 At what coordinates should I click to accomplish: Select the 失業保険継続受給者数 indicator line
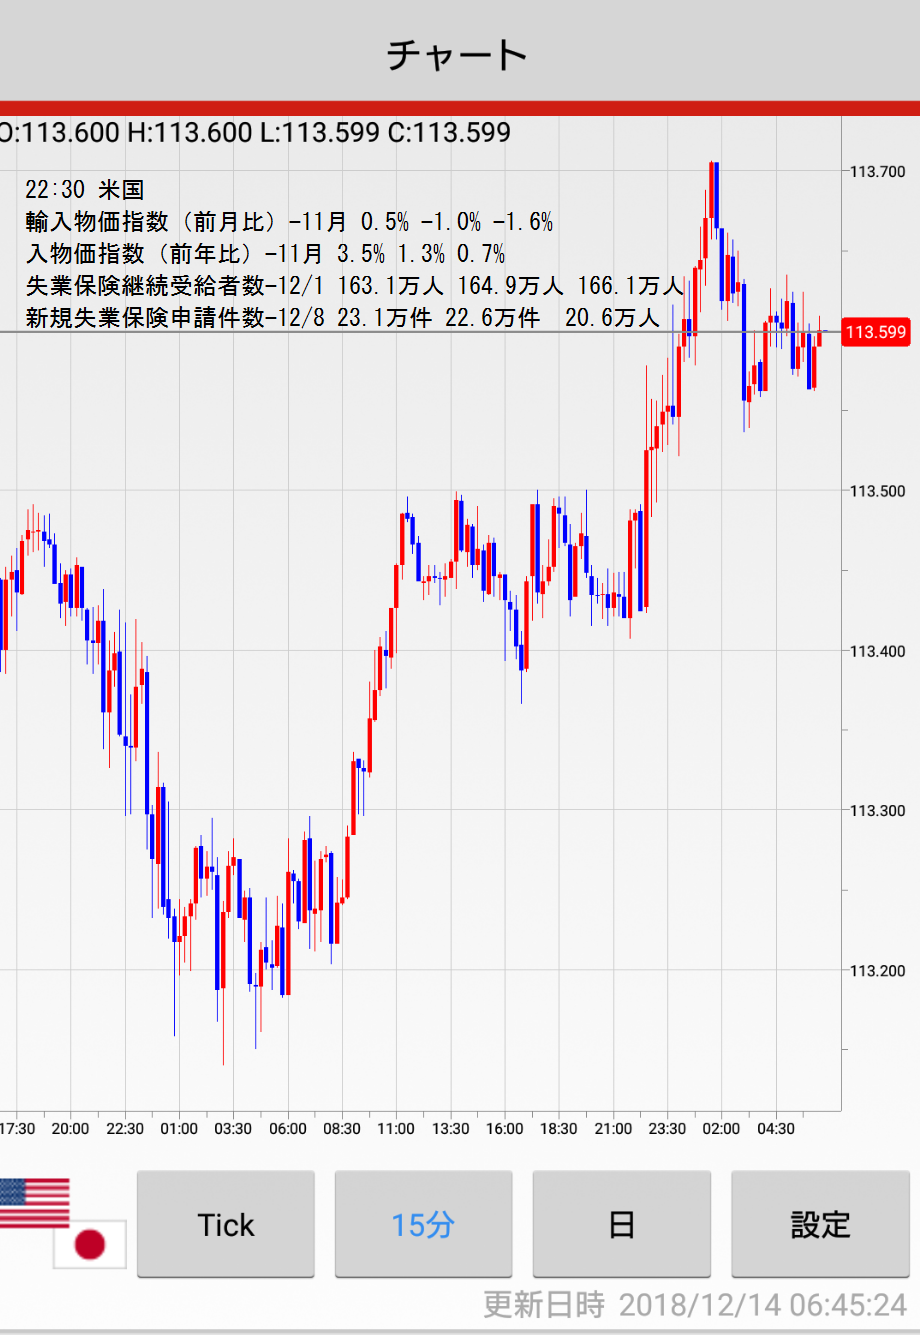point(354,286)
